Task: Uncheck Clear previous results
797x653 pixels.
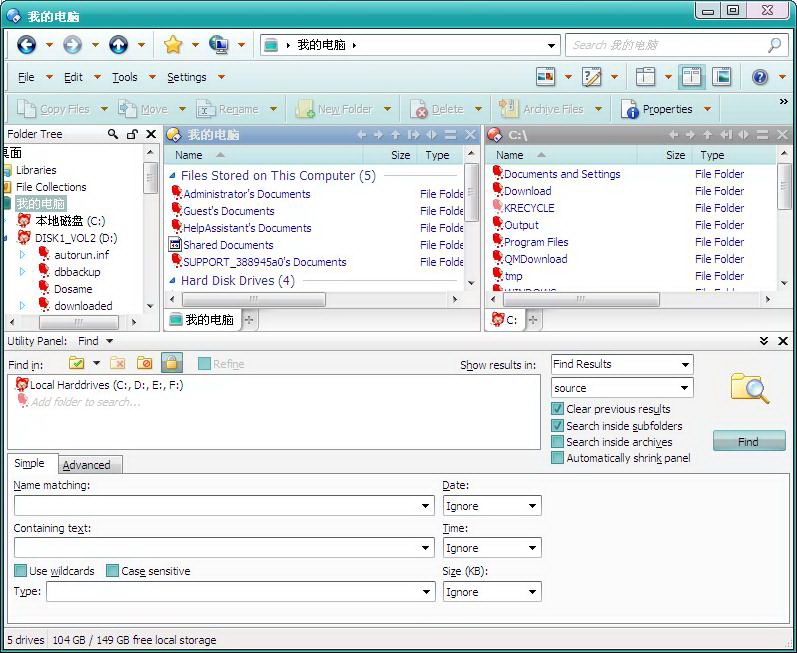Action: pos(558,409)
